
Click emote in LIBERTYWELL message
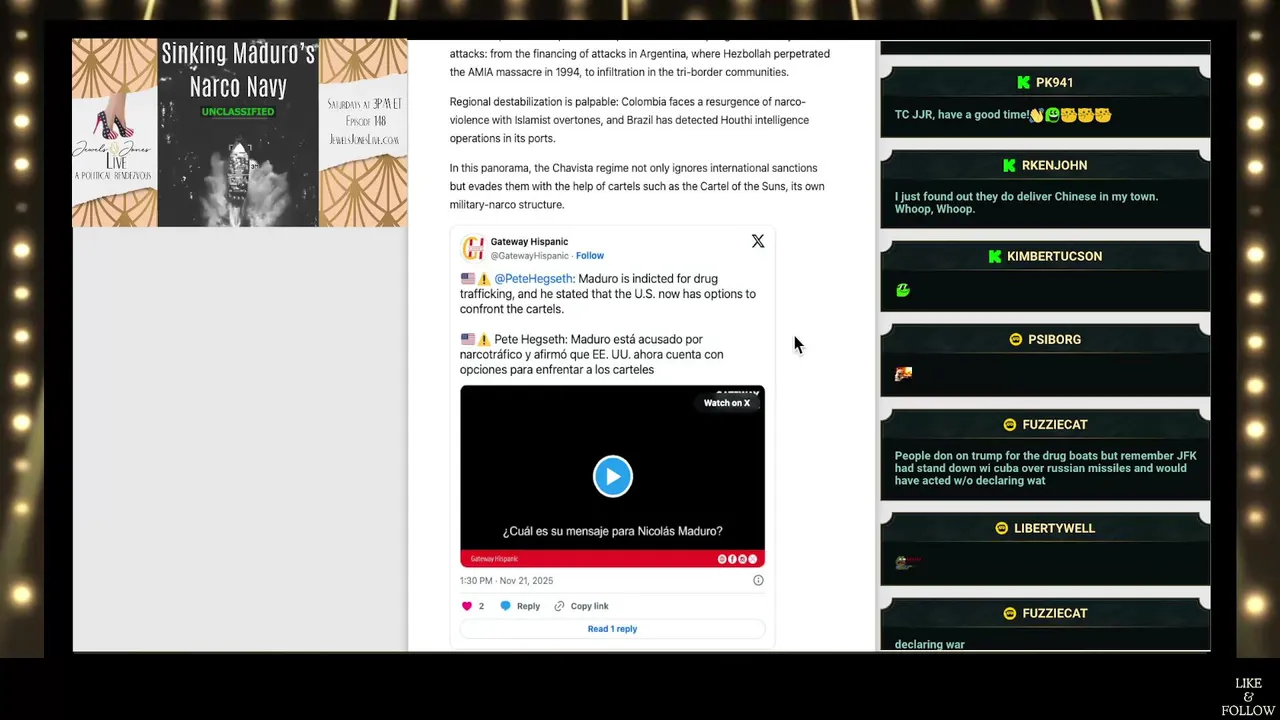tap(906, 563)
